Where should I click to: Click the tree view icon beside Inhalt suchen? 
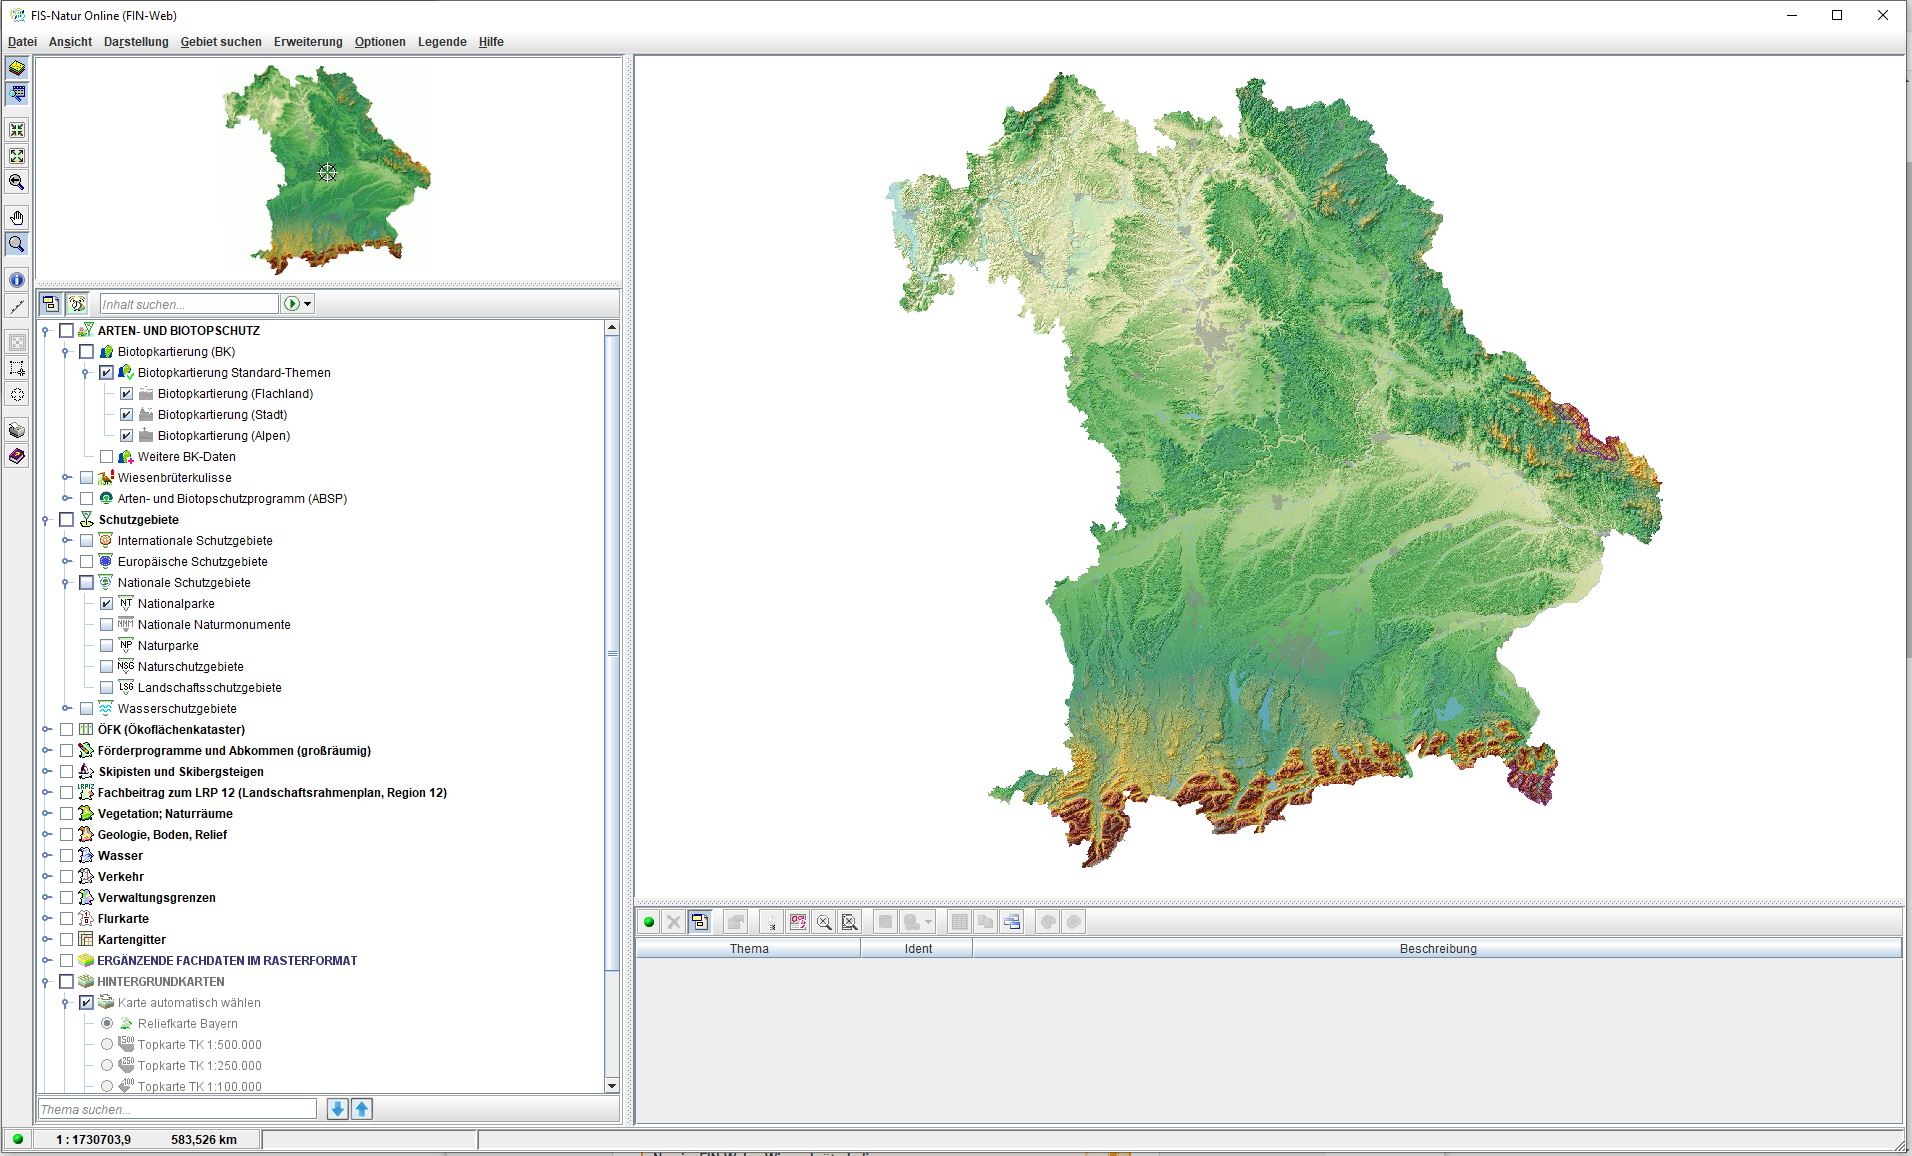tap(51, 304)
